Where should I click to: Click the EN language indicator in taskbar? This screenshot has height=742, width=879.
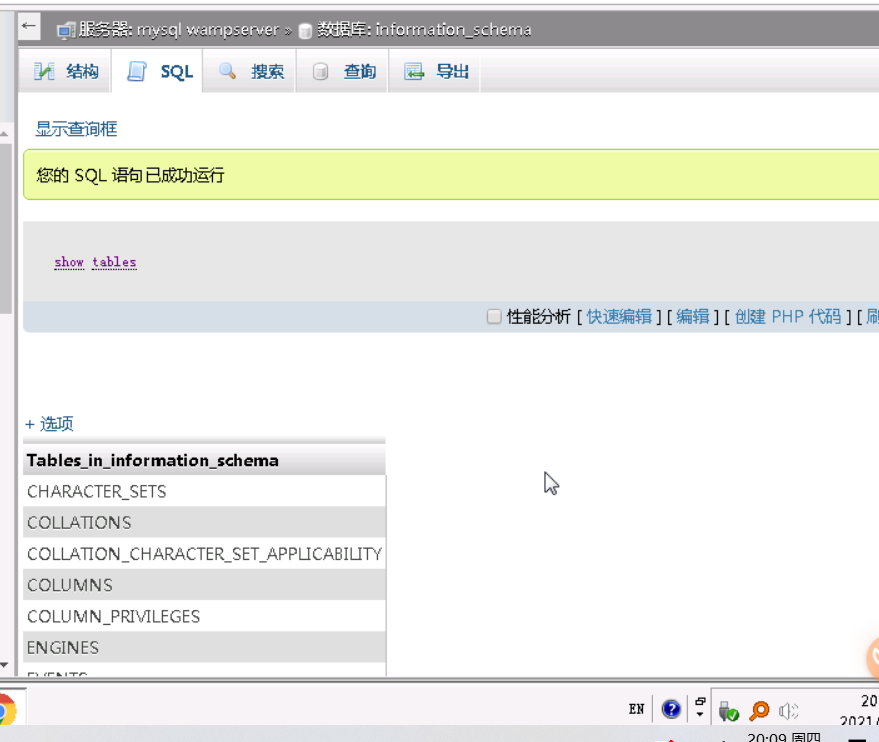click(636, 709)
